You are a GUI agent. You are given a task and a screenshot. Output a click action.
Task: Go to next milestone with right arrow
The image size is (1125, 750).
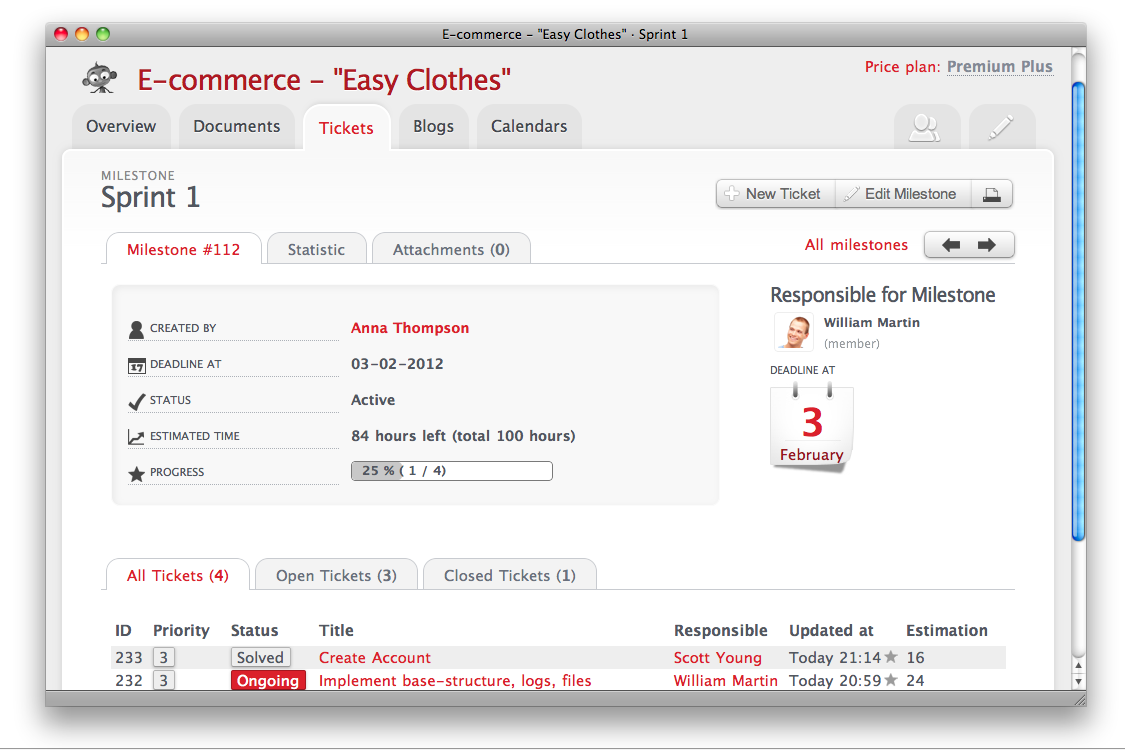click(x=987, y=245)
